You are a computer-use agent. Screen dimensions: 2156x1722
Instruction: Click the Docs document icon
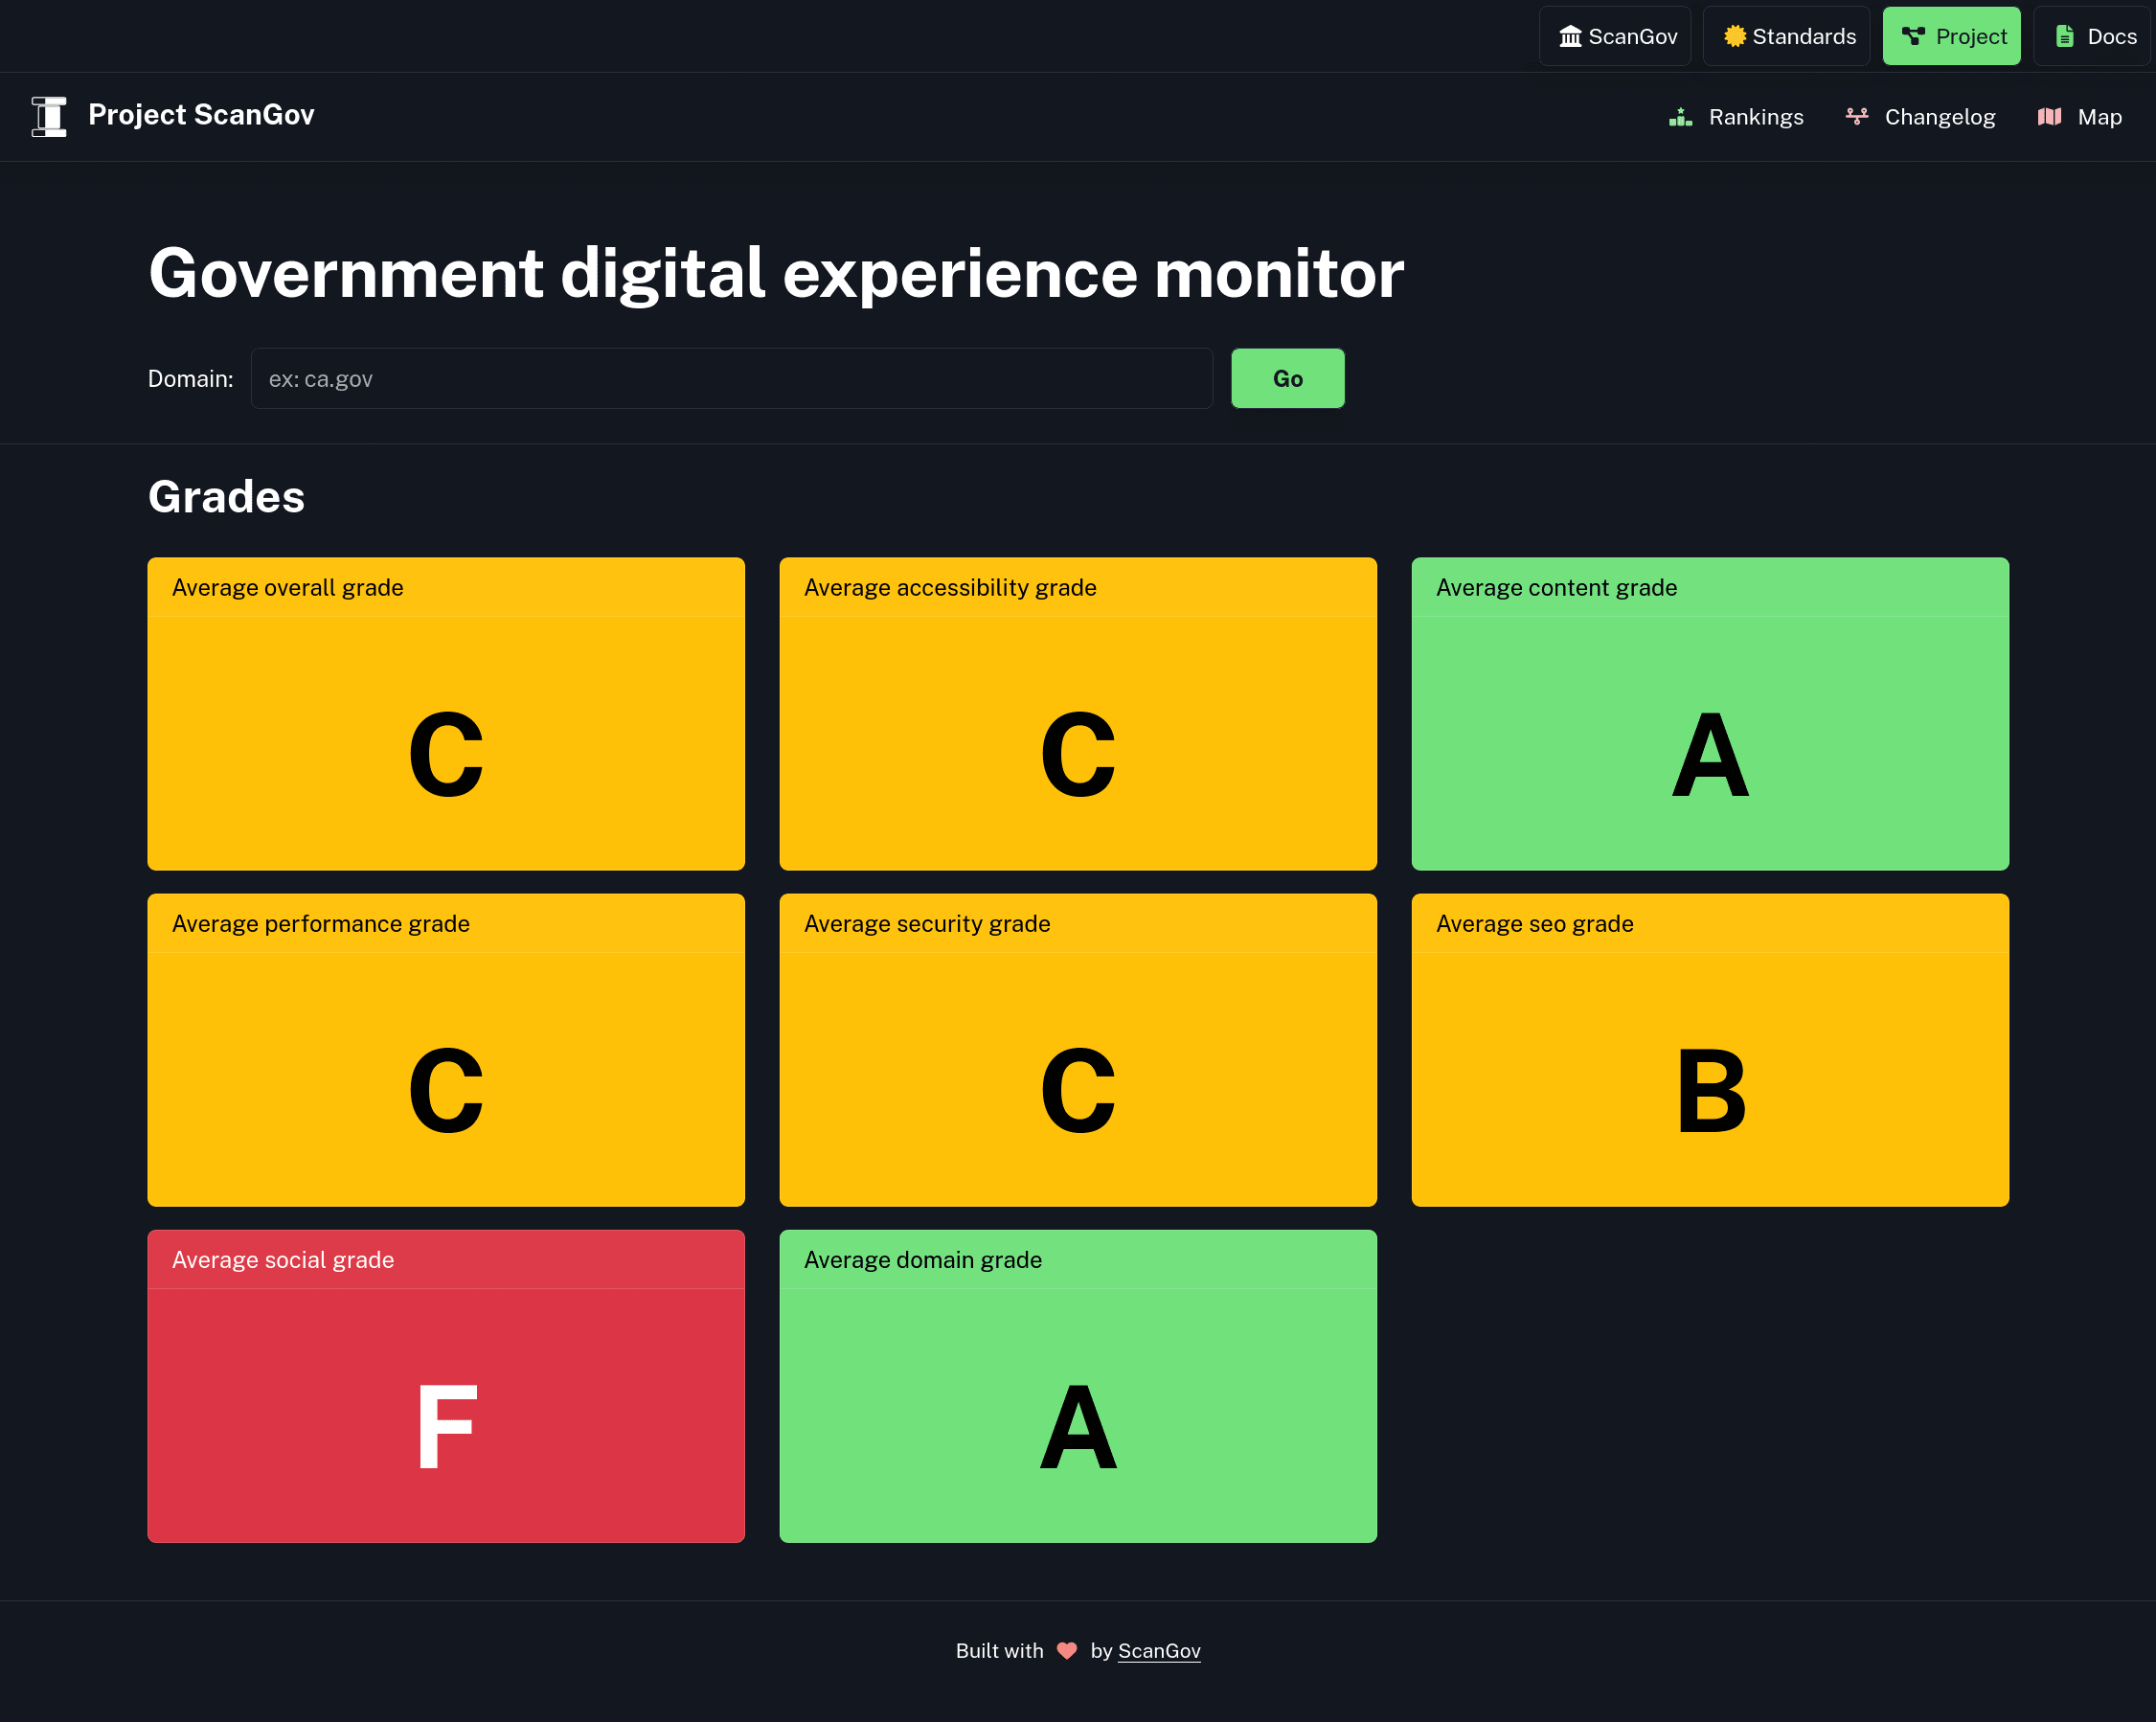tap(2064, 35)
